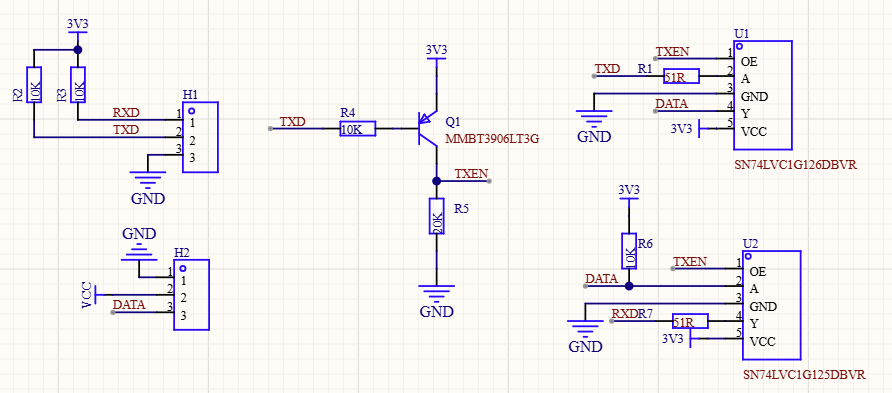This screenshot has width=892, height=393.
Task: Click the H2 designator label
Action: pos(181,252)
